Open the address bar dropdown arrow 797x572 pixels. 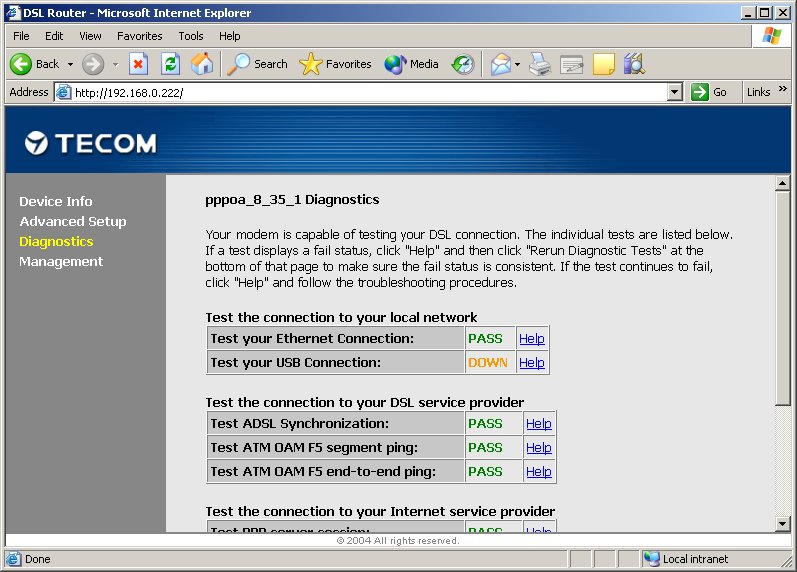[674, 92]
